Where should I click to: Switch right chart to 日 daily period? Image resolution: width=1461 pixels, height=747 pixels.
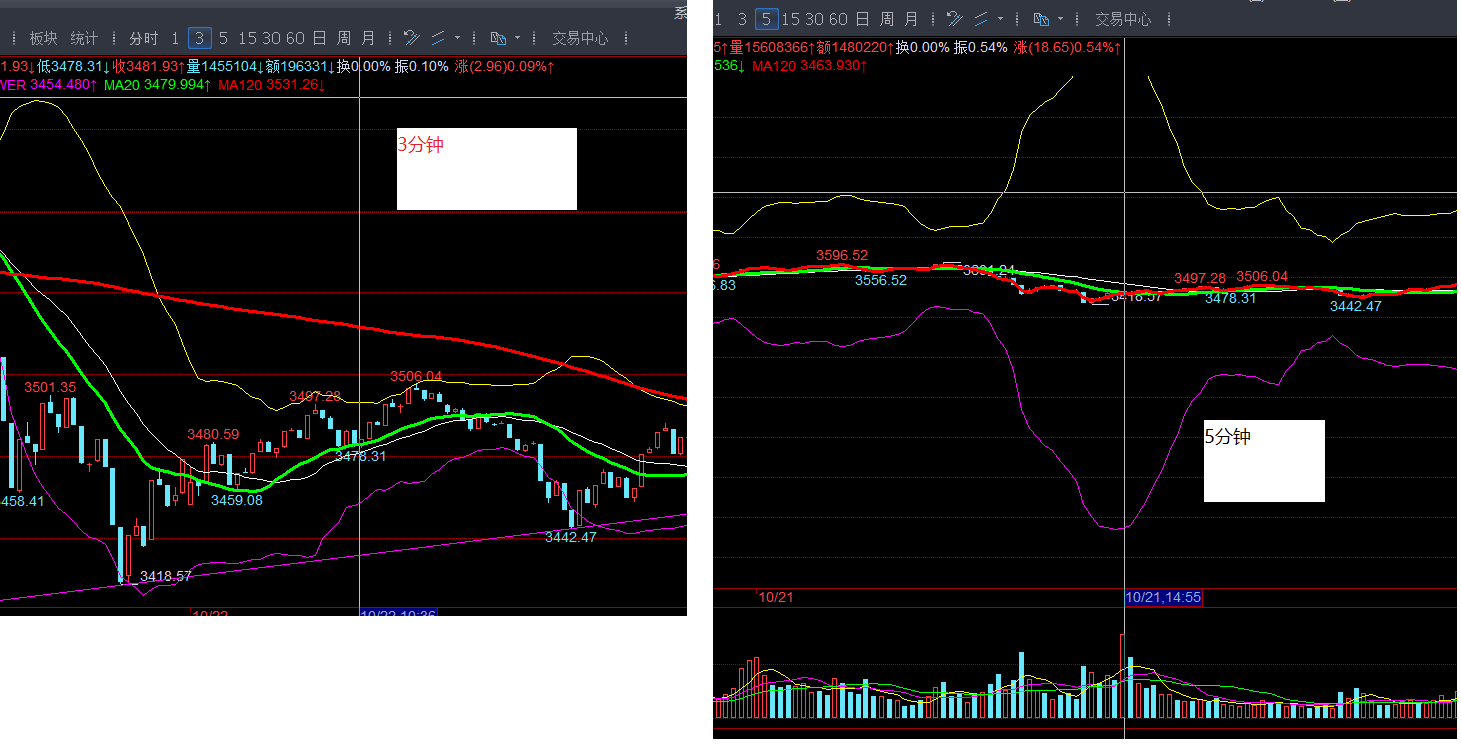coord(862,19)
